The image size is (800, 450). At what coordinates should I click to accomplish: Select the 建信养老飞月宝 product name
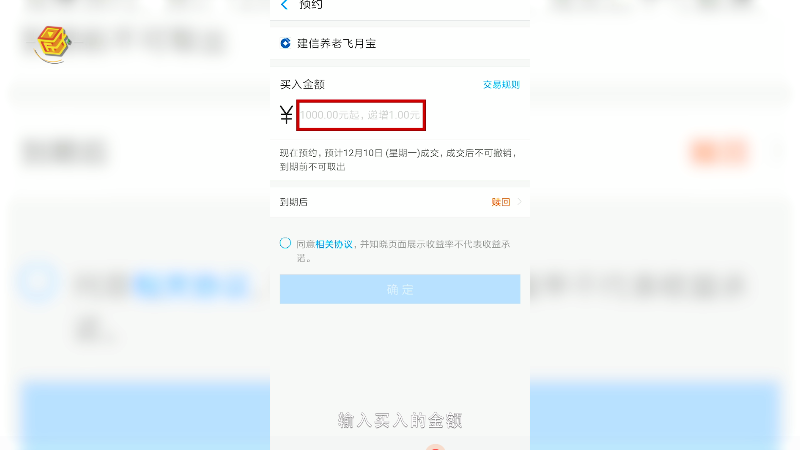coord(337,43)
